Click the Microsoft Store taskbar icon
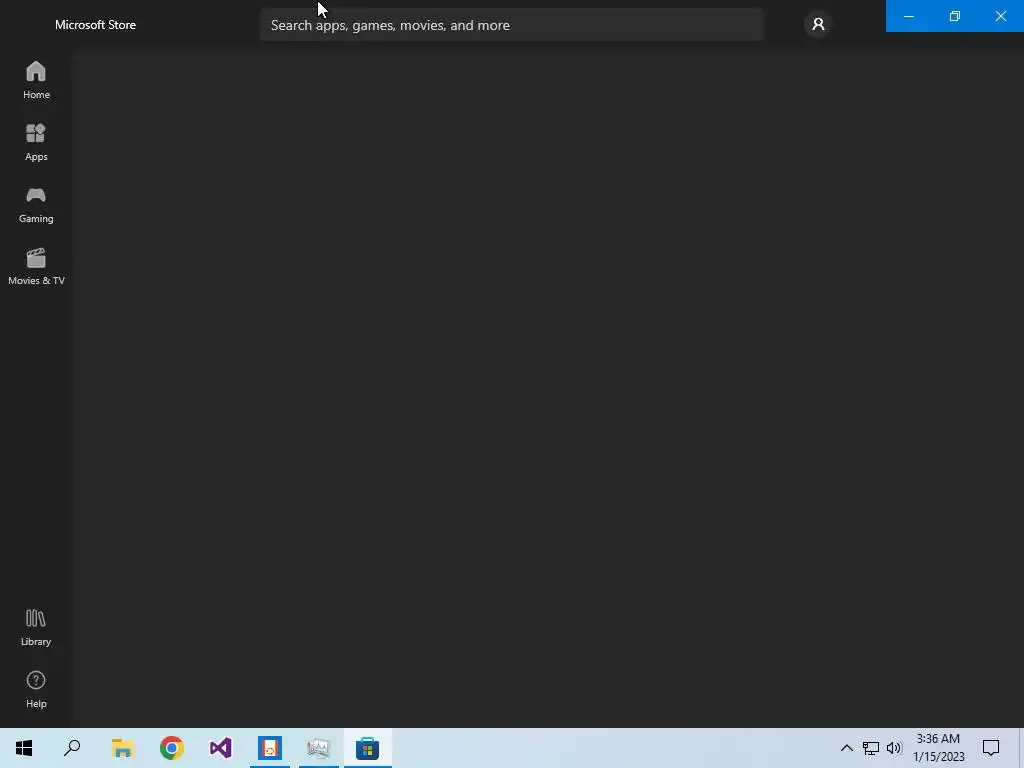 tap(368, 748)
